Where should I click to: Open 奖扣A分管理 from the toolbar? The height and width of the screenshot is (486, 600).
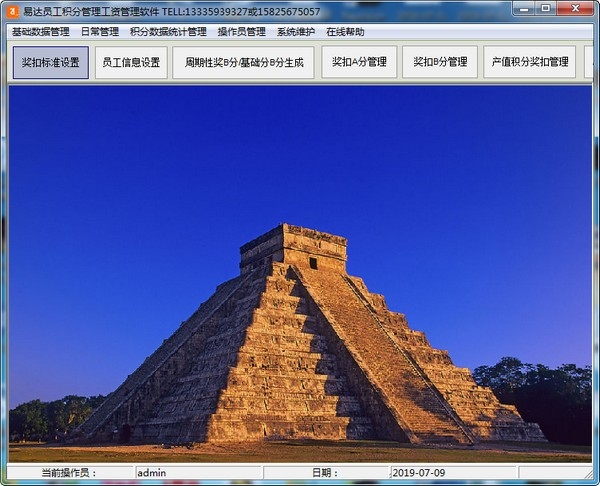pos(359,62)
